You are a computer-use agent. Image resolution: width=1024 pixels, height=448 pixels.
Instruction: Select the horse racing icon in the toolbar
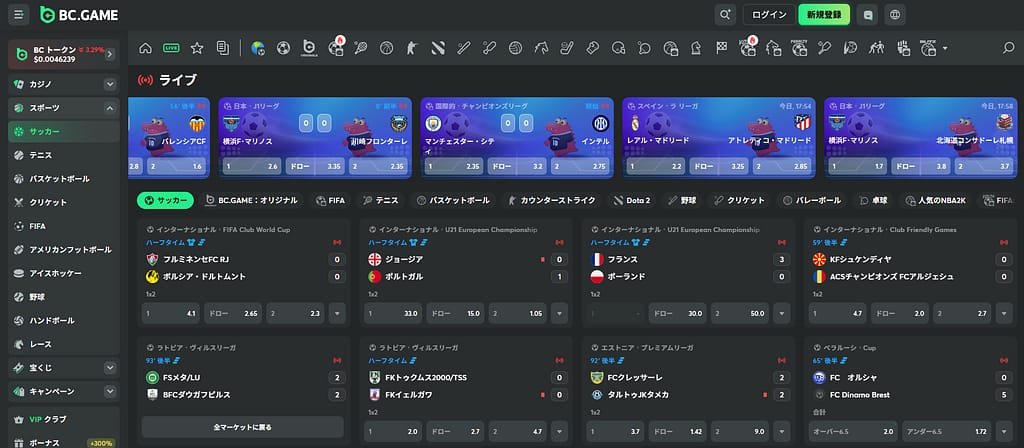pyautogui.click(x=541, y=48)
